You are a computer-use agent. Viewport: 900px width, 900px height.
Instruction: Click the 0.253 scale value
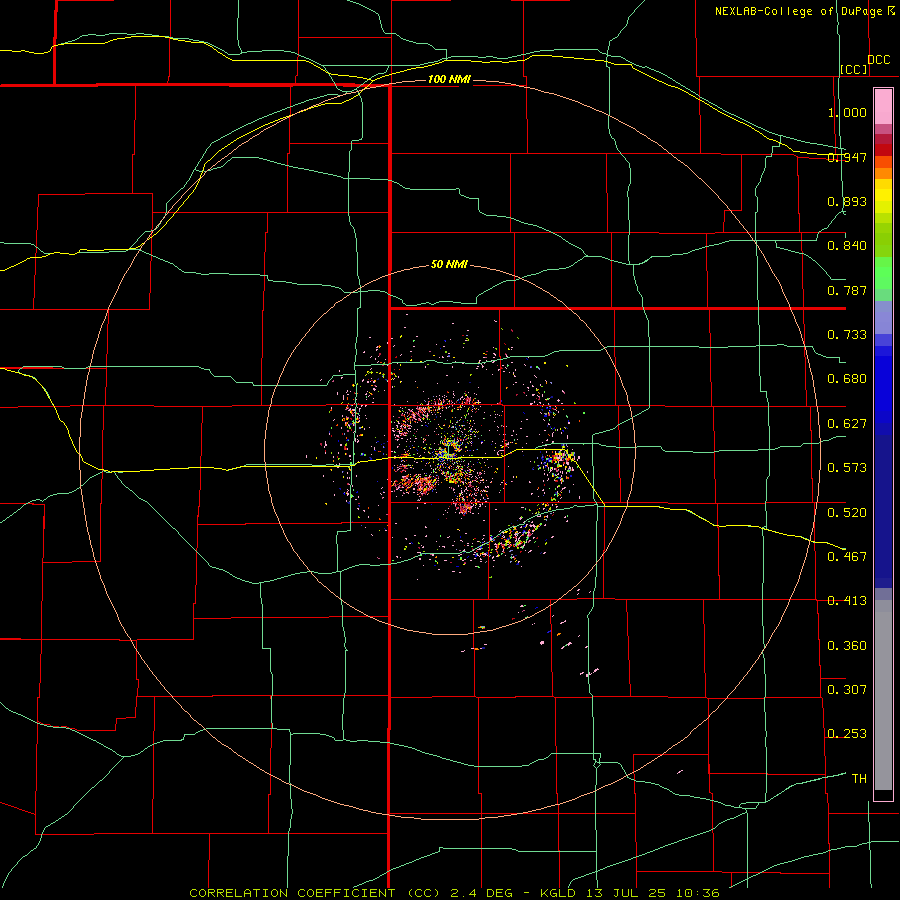point(847,734)
